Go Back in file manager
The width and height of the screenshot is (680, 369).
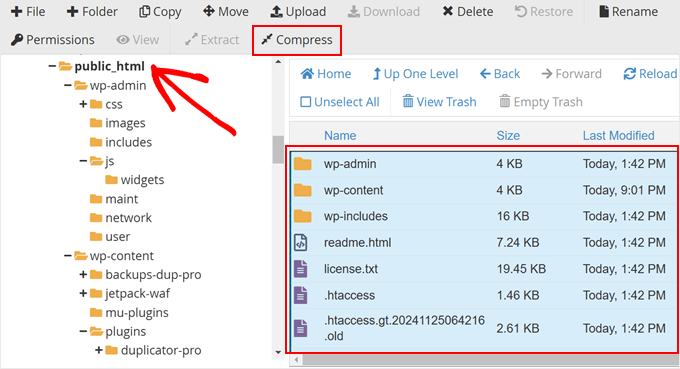coord(500,74)
